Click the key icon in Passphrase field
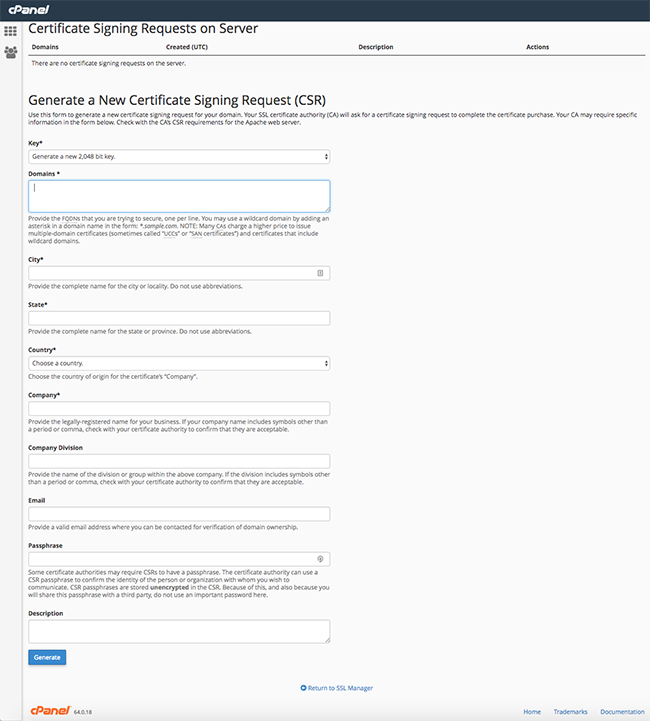The width and height of the screenshot is (650, 721). pyautogui.click(x=320, y=560)
